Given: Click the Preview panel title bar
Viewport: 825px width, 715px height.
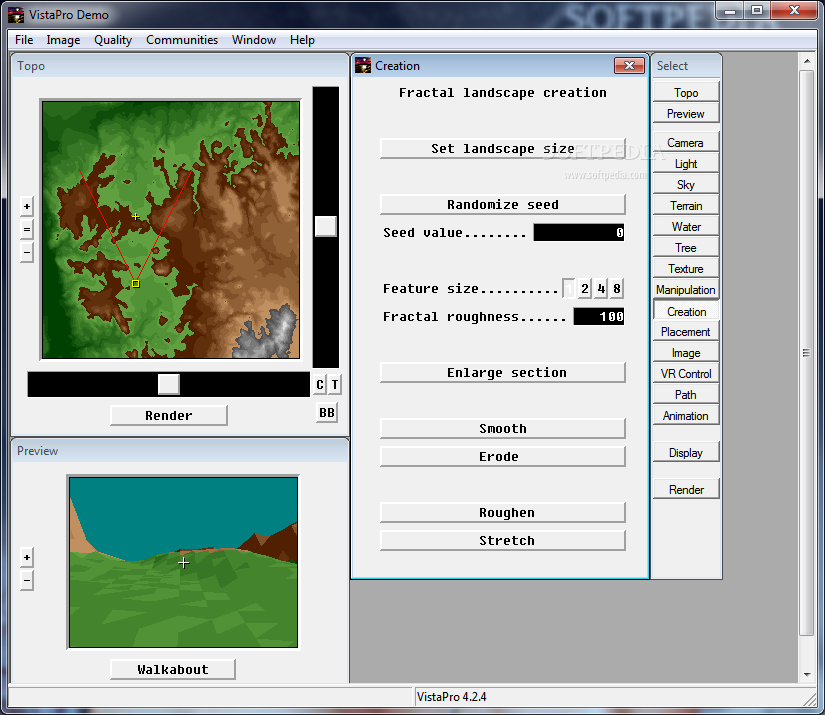Looking at the screenshot, I should click(180, 451).
